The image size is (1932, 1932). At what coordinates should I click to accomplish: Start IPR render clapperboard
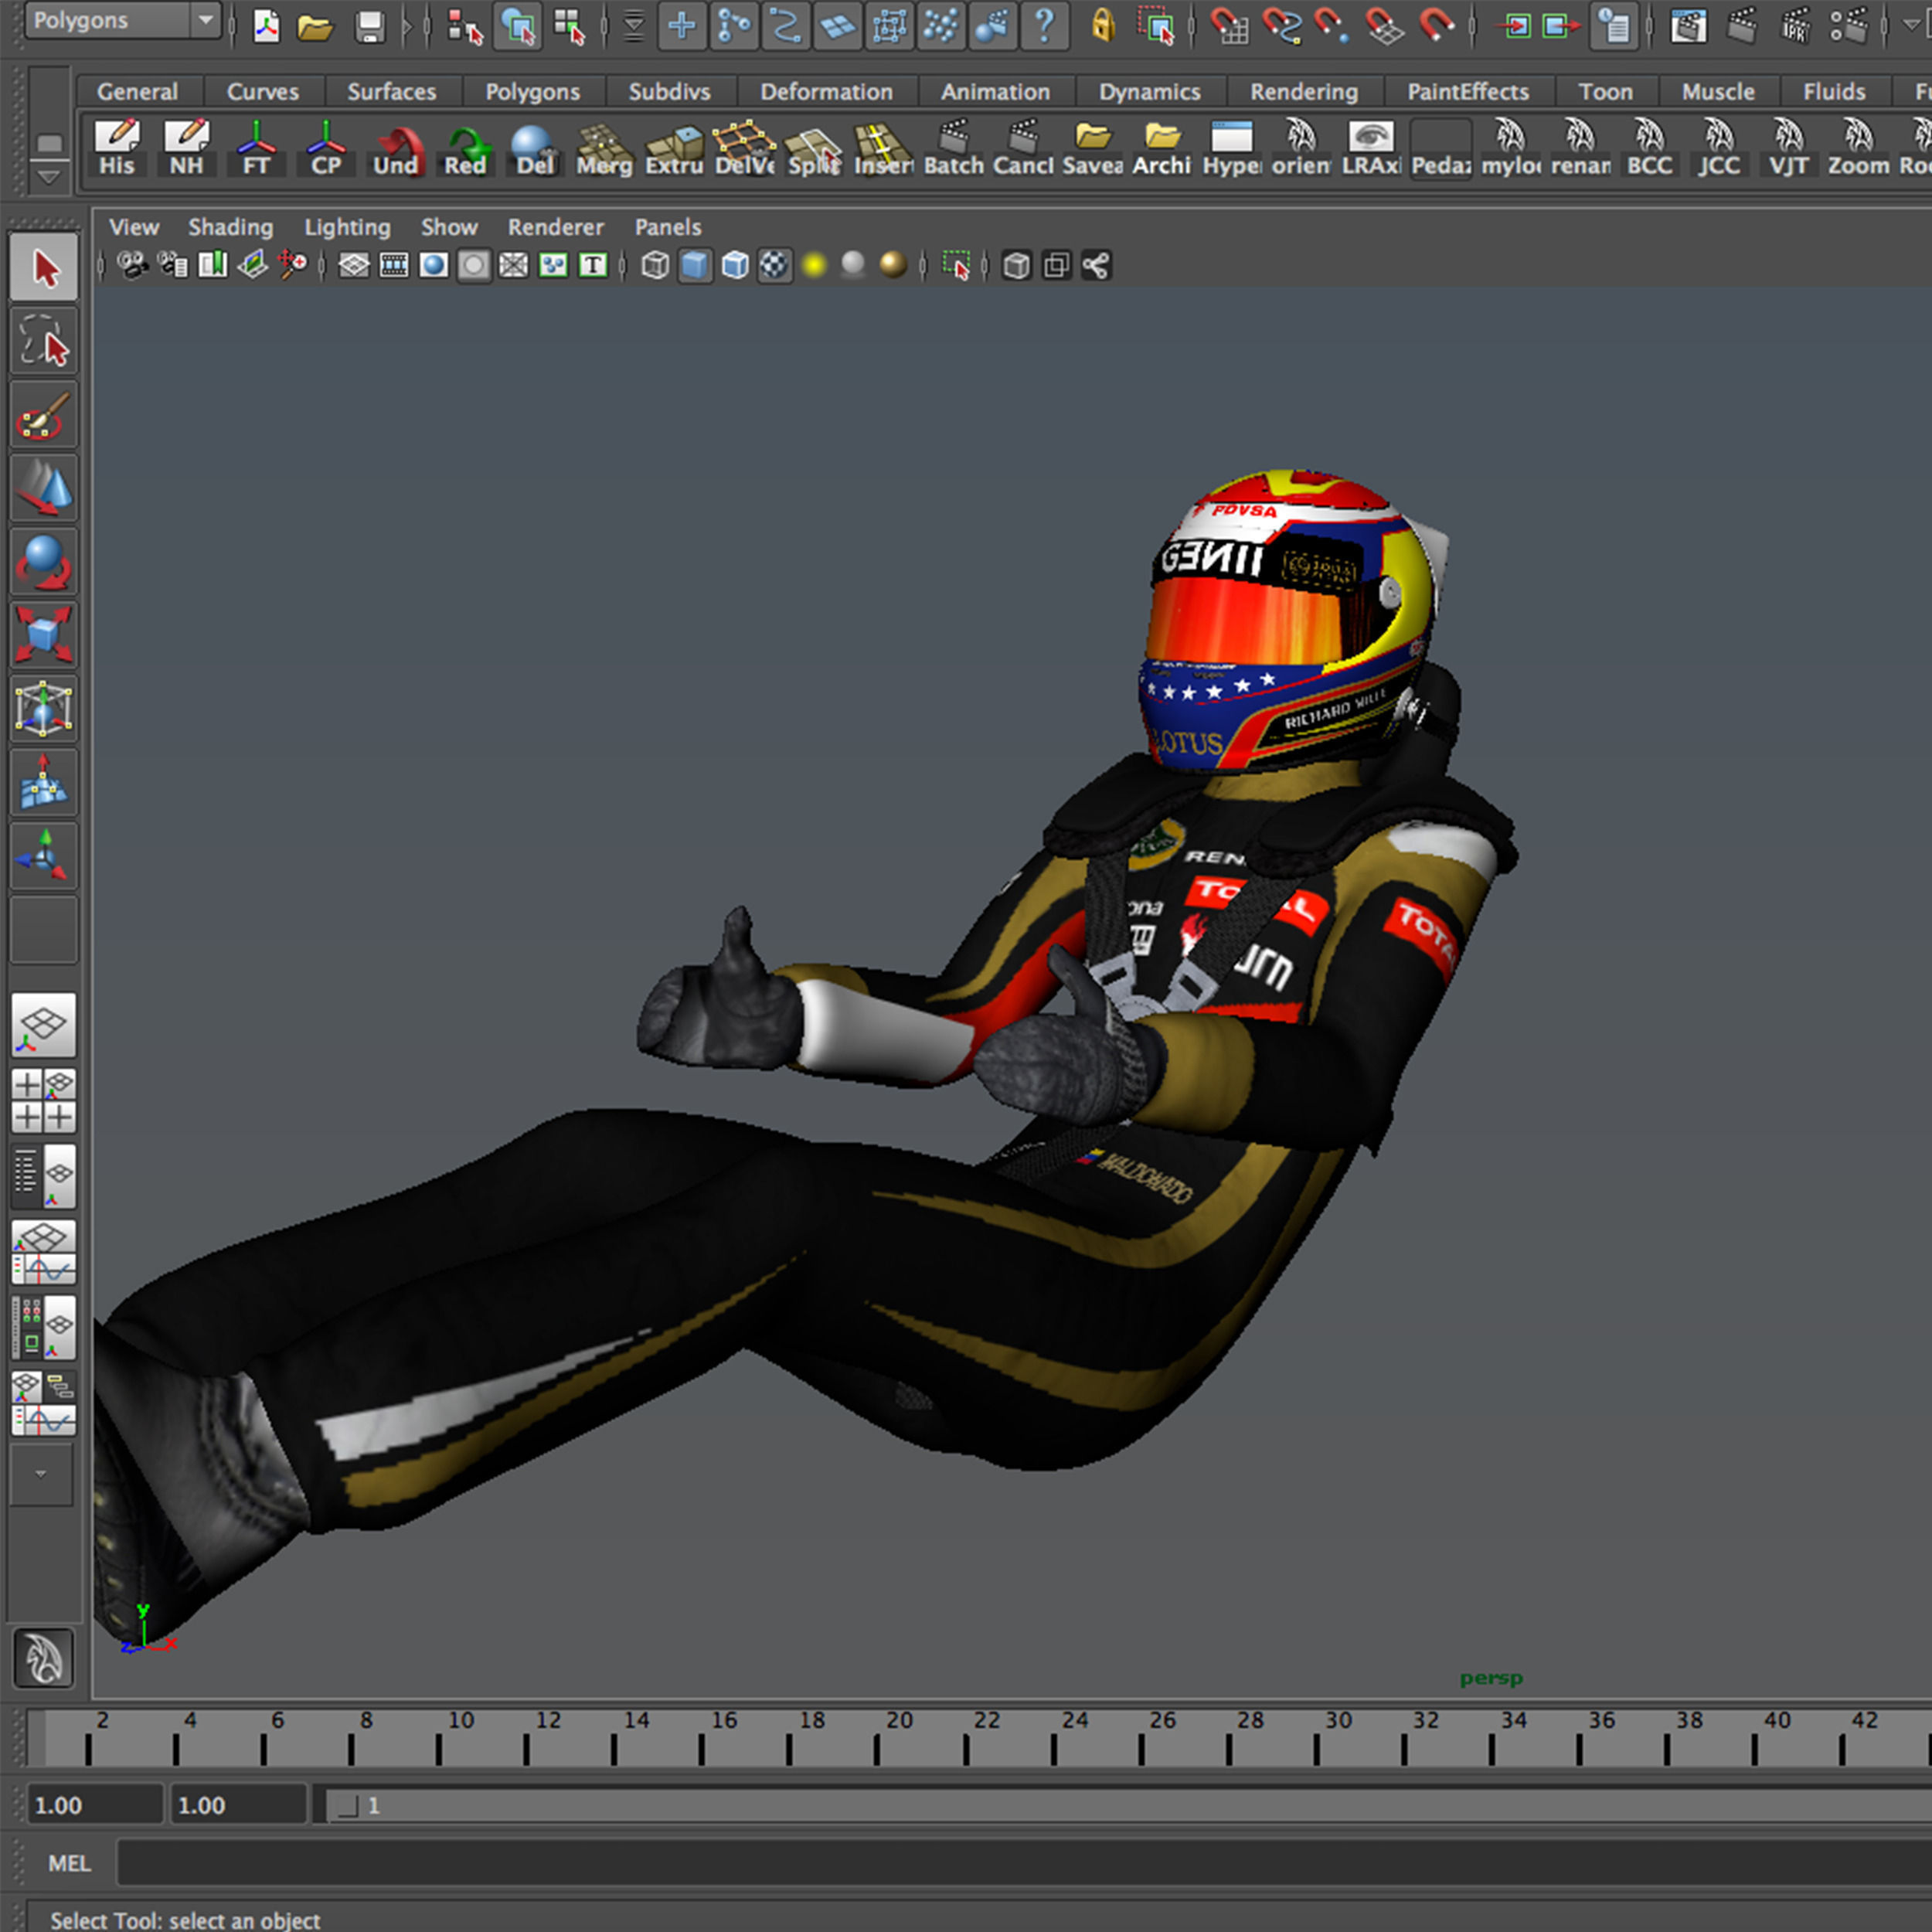coord(1796,26)
